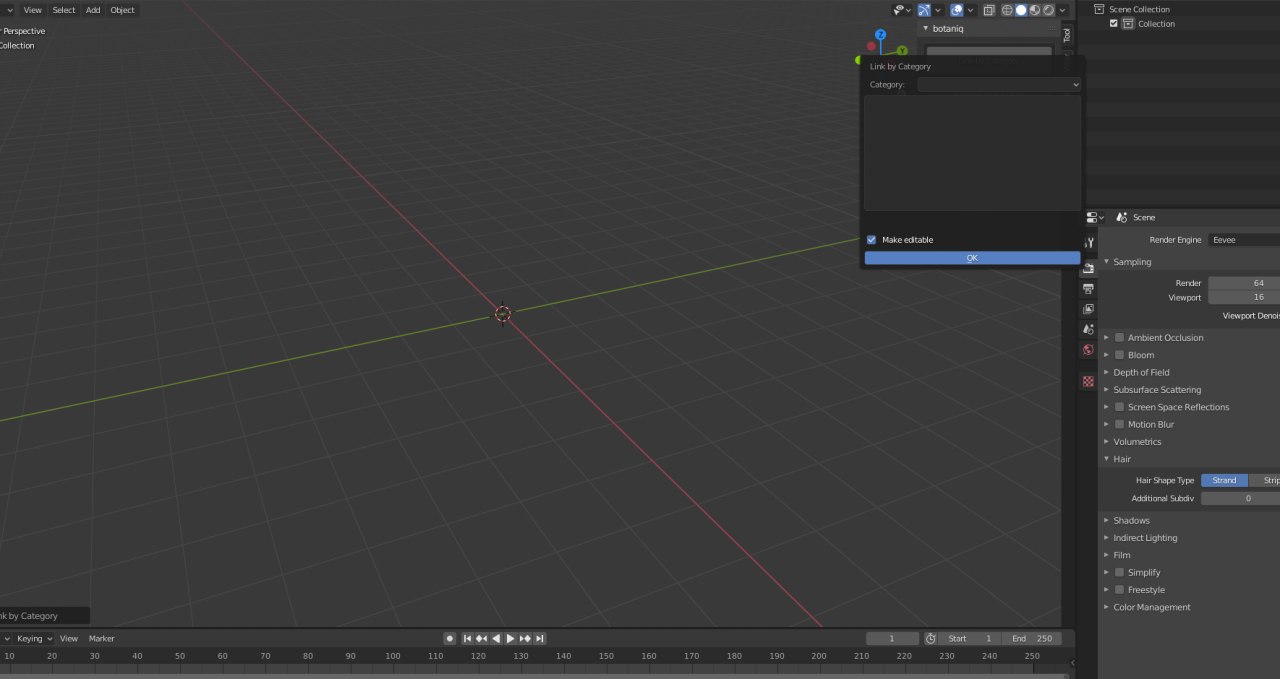Click the Scene Collection icon
This screenshot has height=679, width=1280.
pos(1099,9)
